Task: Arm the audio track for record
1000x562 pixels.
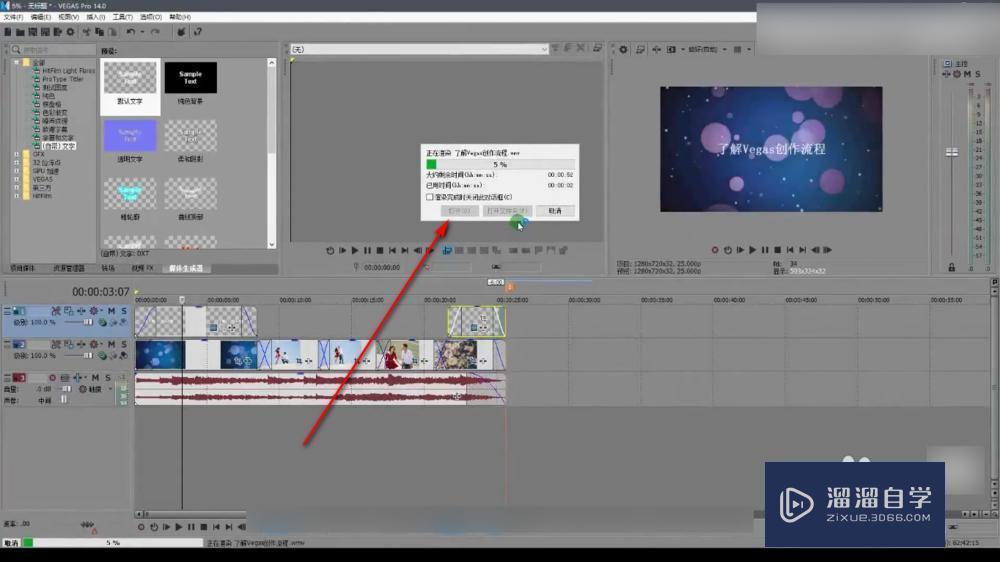Action: [x=52, y=378]
